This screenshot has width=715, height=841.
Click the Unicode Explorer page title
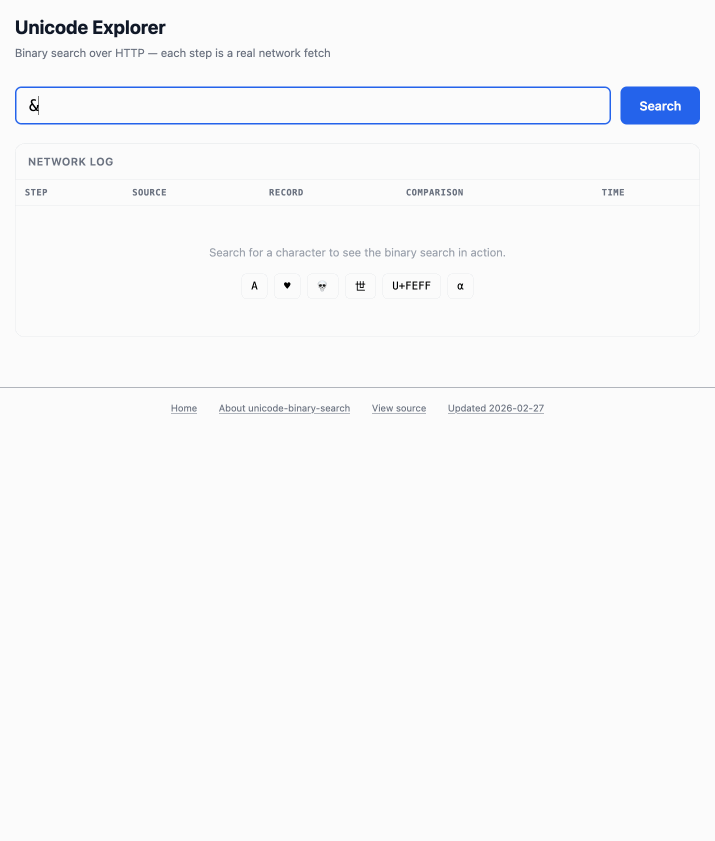[90, 28]
